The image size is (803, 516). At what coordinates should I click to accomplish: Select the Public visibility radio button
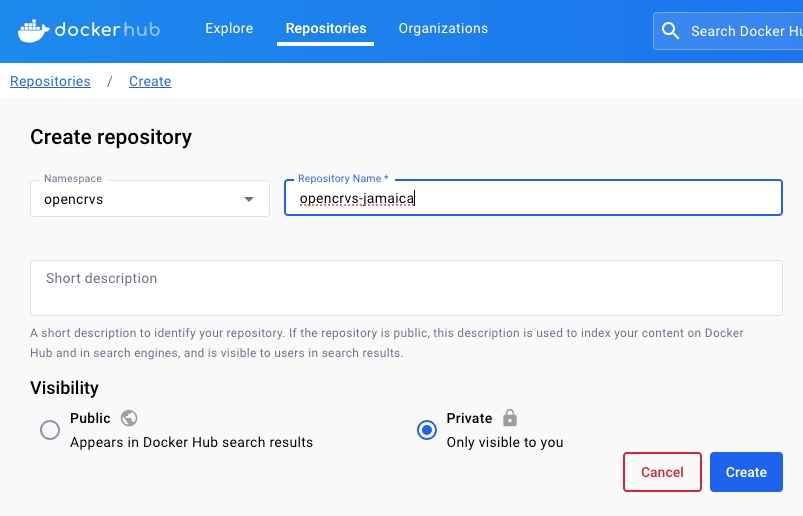click(50, 430)
